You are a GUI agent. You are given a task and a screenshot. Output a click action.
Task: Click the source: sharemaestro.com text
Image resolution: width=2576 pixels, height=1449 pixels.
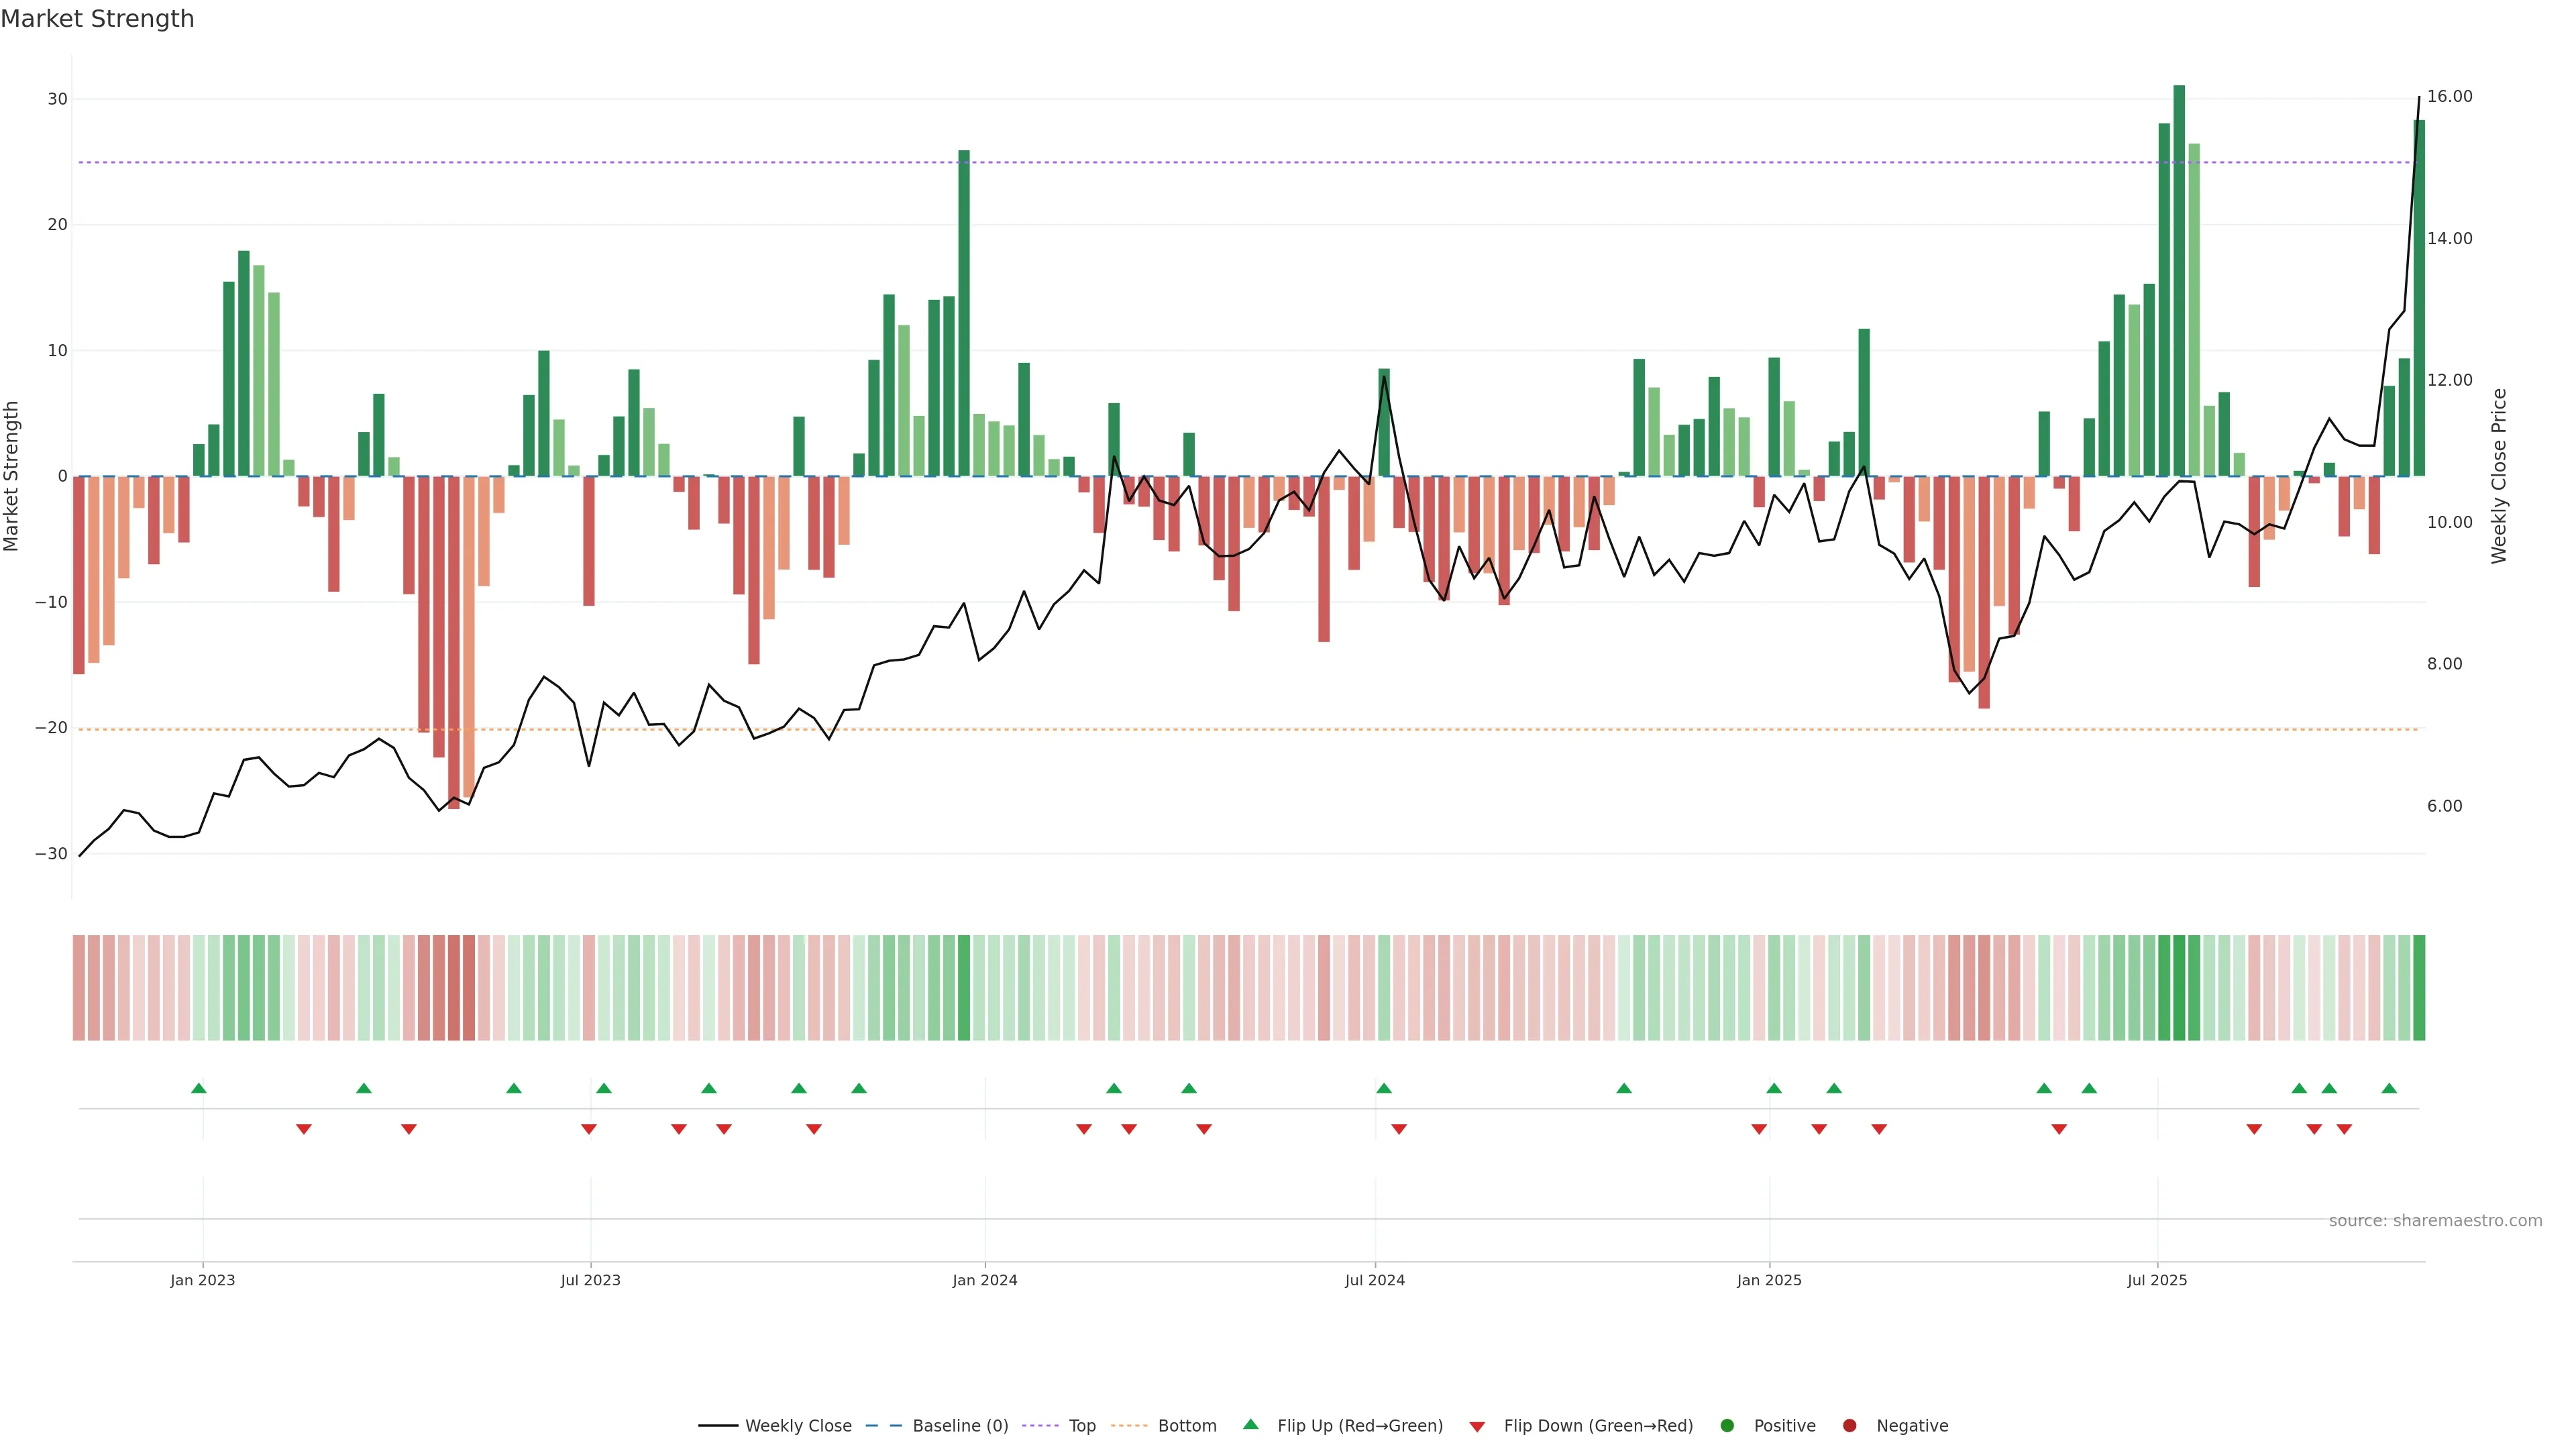[x=2435, y=1220]
